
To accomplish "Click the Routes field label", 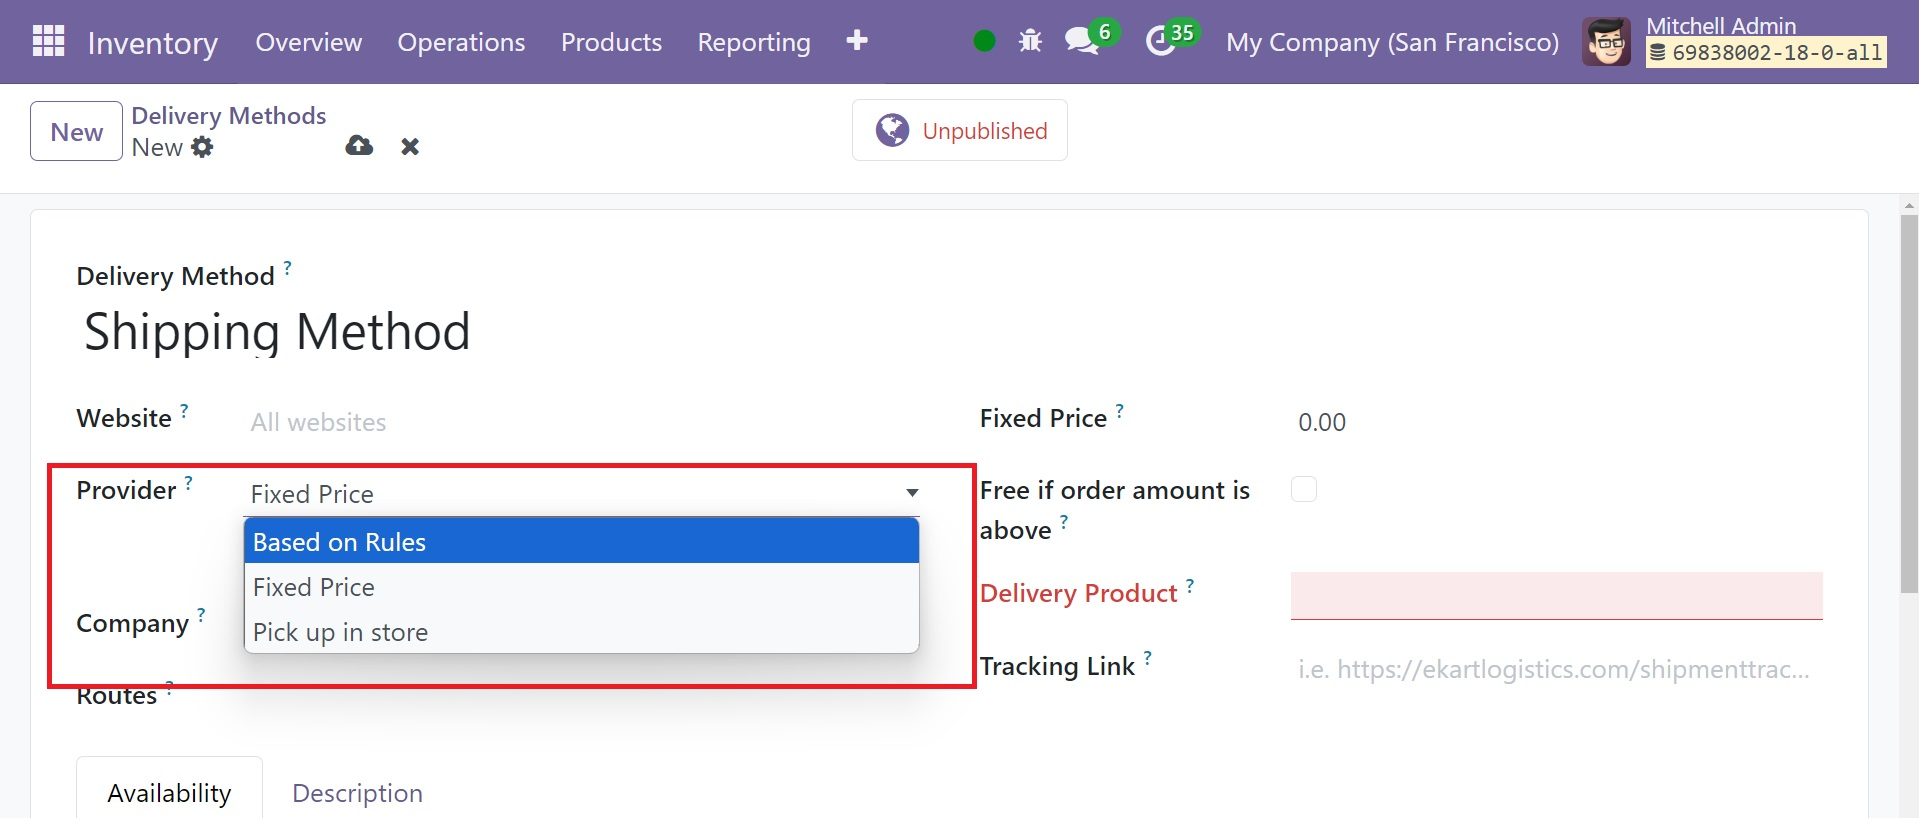I will click(x=117, y=696).
